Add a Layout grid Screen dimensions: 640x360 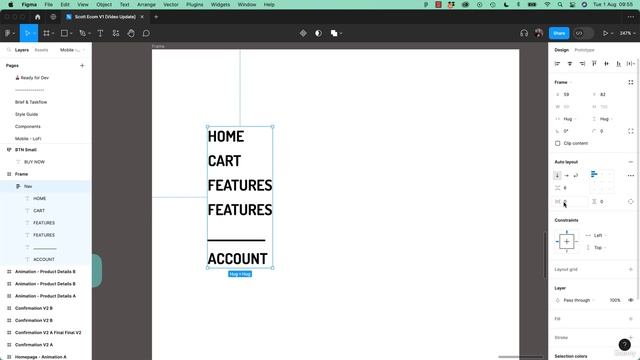(631, 269)
